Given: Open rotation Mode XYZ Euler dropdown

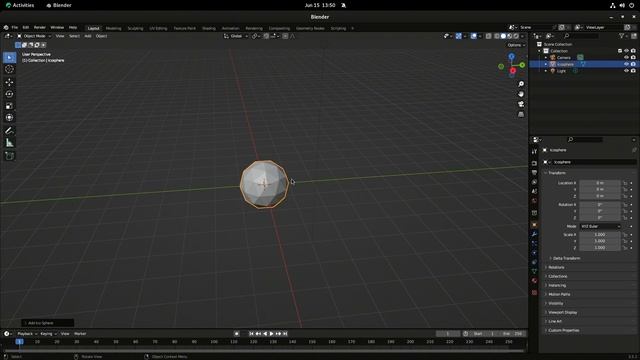Looking at the screenshot, I should tap(600, 226).
